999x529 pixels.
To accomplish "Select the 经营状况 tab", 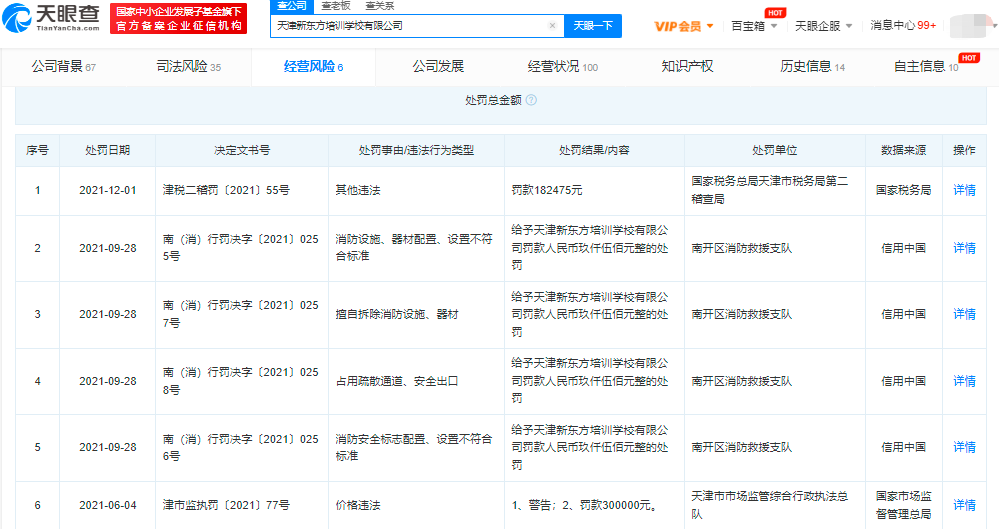I will 563,66.
